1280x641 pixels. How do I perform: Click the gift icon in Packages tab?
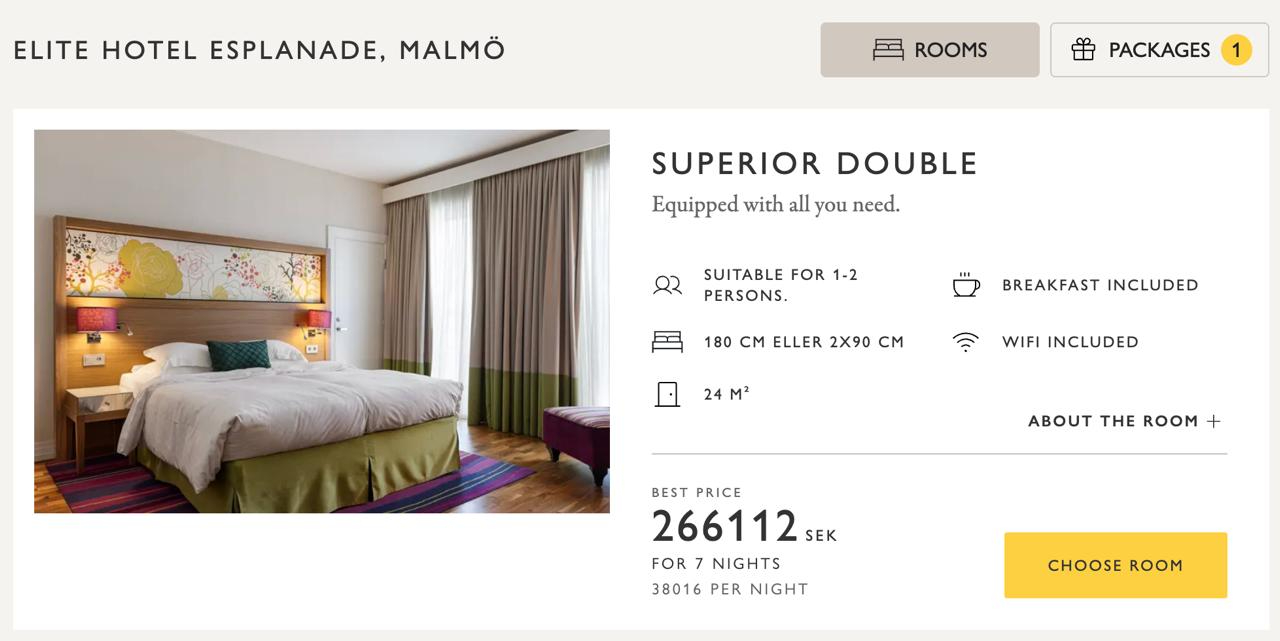click(x=1083, y=50)
